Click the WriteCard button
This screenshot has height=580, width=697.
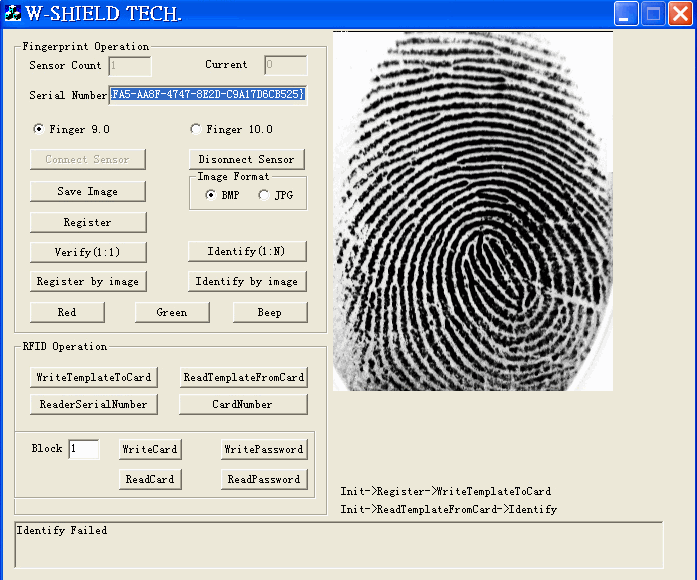click(150, 449)
